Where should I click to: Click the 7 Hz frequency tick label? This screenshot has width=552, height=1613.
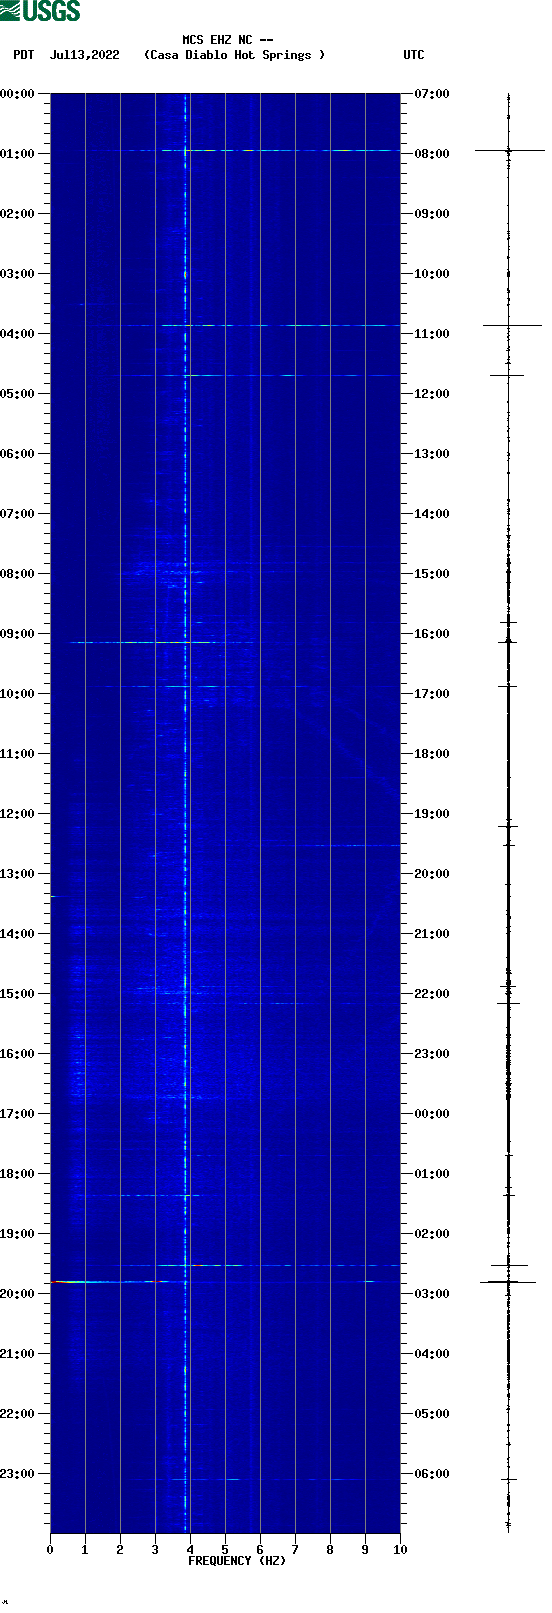tap(295, 1550)
